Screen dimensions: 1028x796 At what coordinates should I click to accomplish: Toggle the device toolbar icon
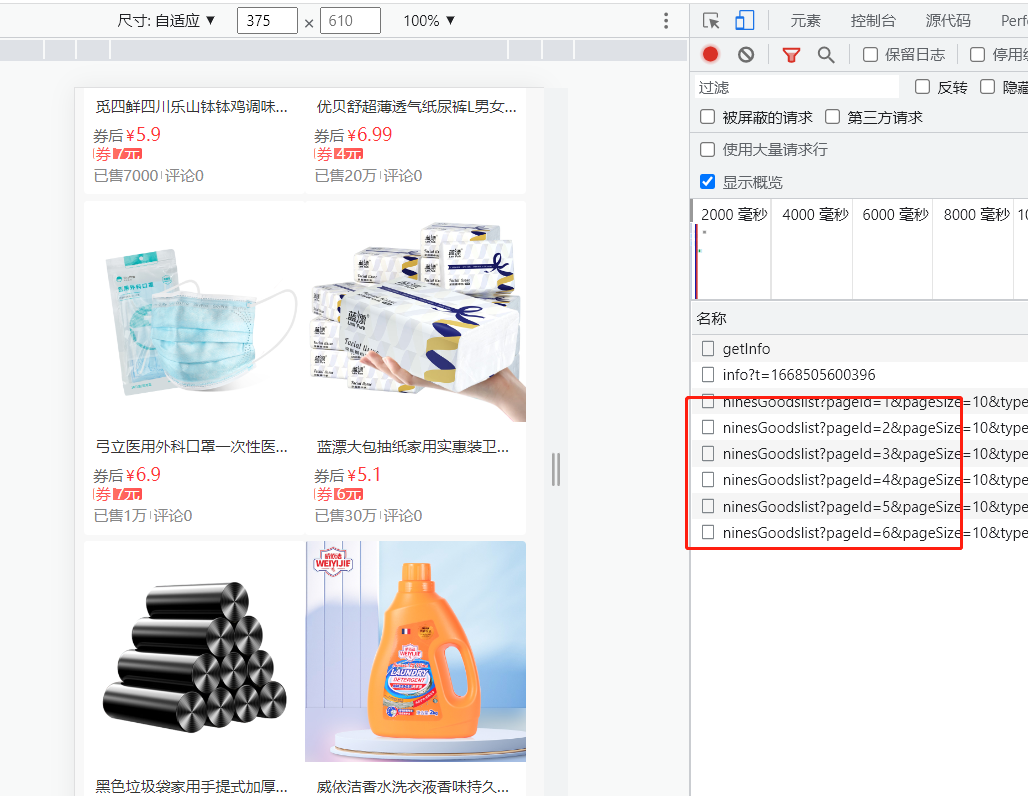point(744,21)
